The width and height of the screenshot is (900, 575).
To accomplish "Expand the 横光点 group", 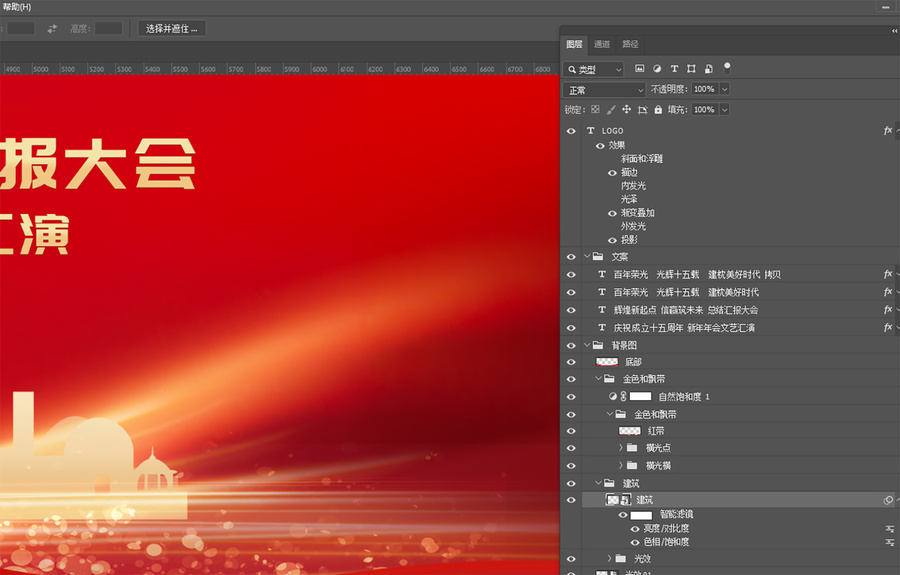I will click(x=620, y=447).
